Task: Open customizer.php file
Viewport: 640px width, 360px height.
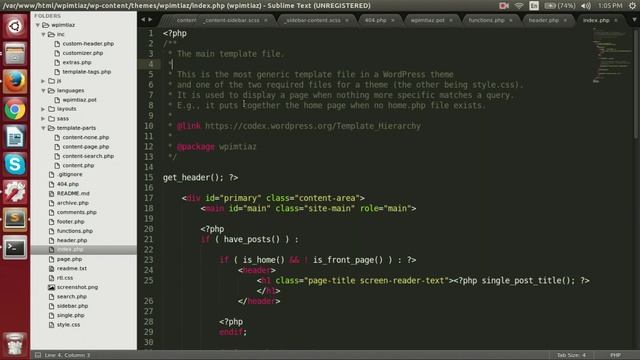Action: pos(82,53)
